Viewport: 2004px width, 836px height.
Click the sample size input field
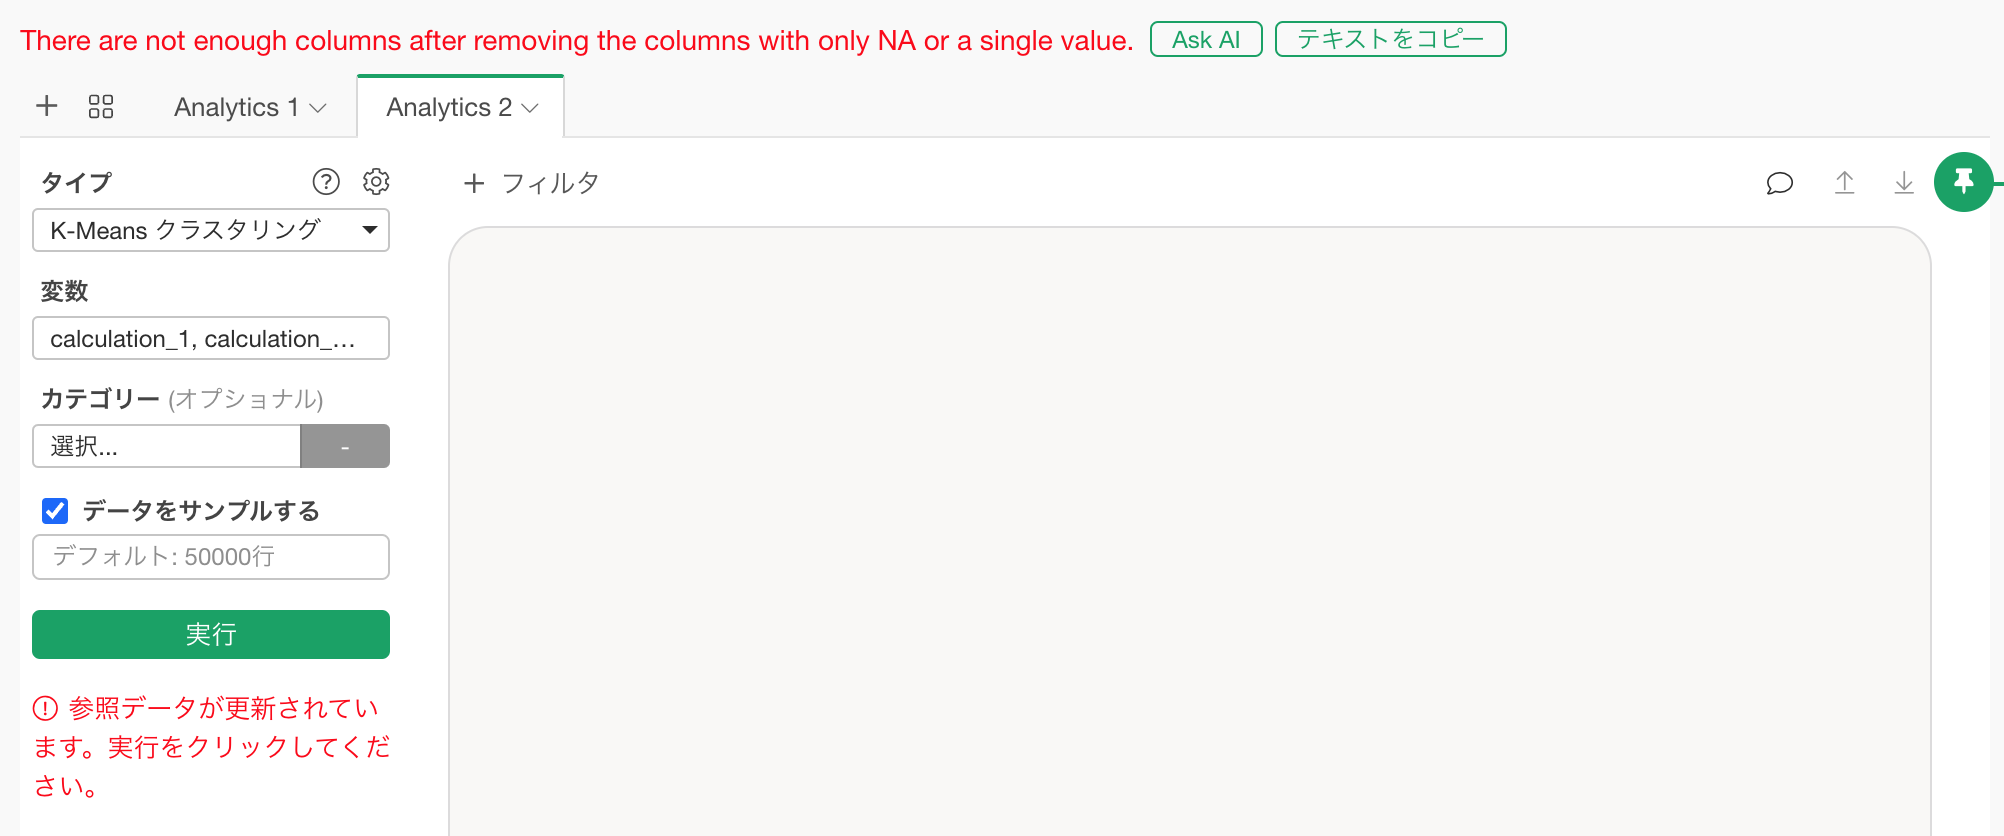(x=211, y=557)
